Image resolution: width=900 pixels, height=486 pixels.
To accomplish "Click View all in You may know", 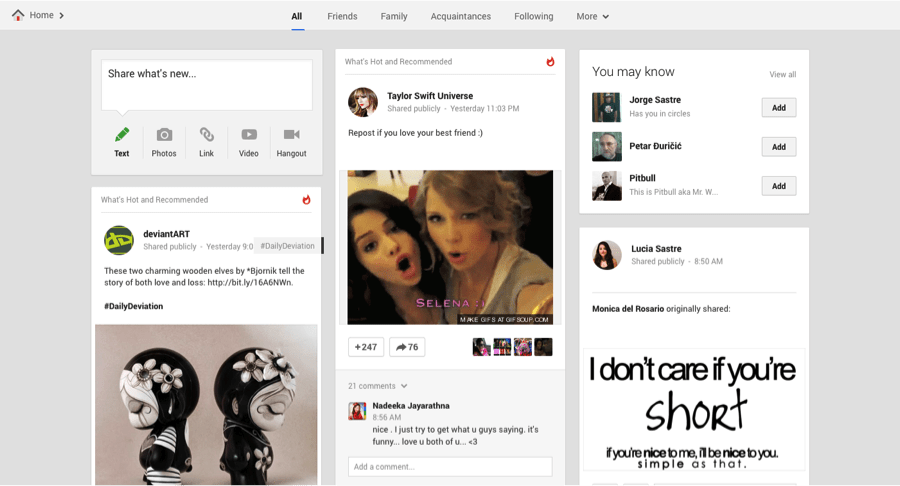I will (782, 75).
